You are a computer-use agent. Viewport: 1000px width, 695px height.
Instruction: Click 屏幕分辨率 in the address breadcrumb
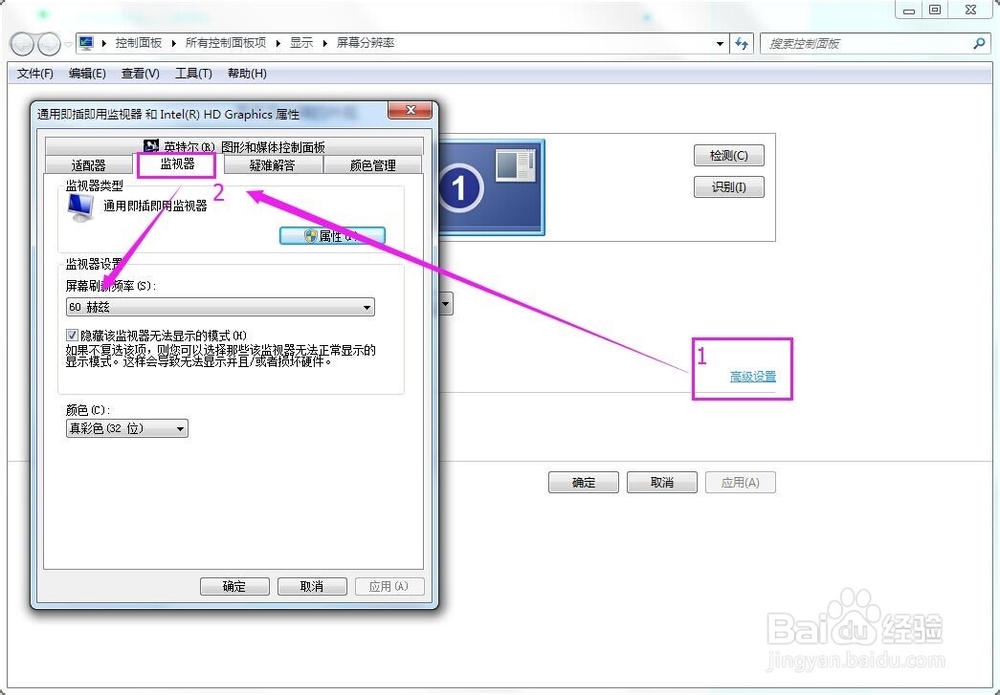tap(365, 43)
